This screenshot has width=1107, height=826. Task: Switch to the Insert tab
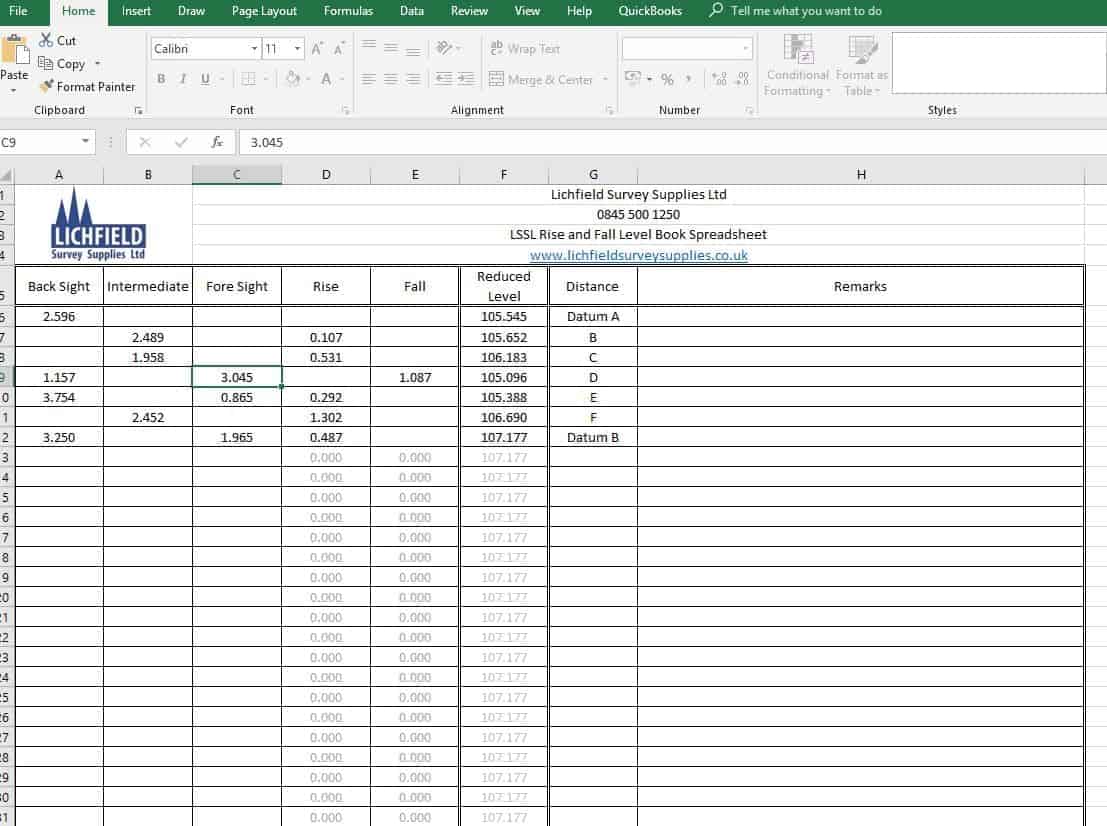coord(136,11)
